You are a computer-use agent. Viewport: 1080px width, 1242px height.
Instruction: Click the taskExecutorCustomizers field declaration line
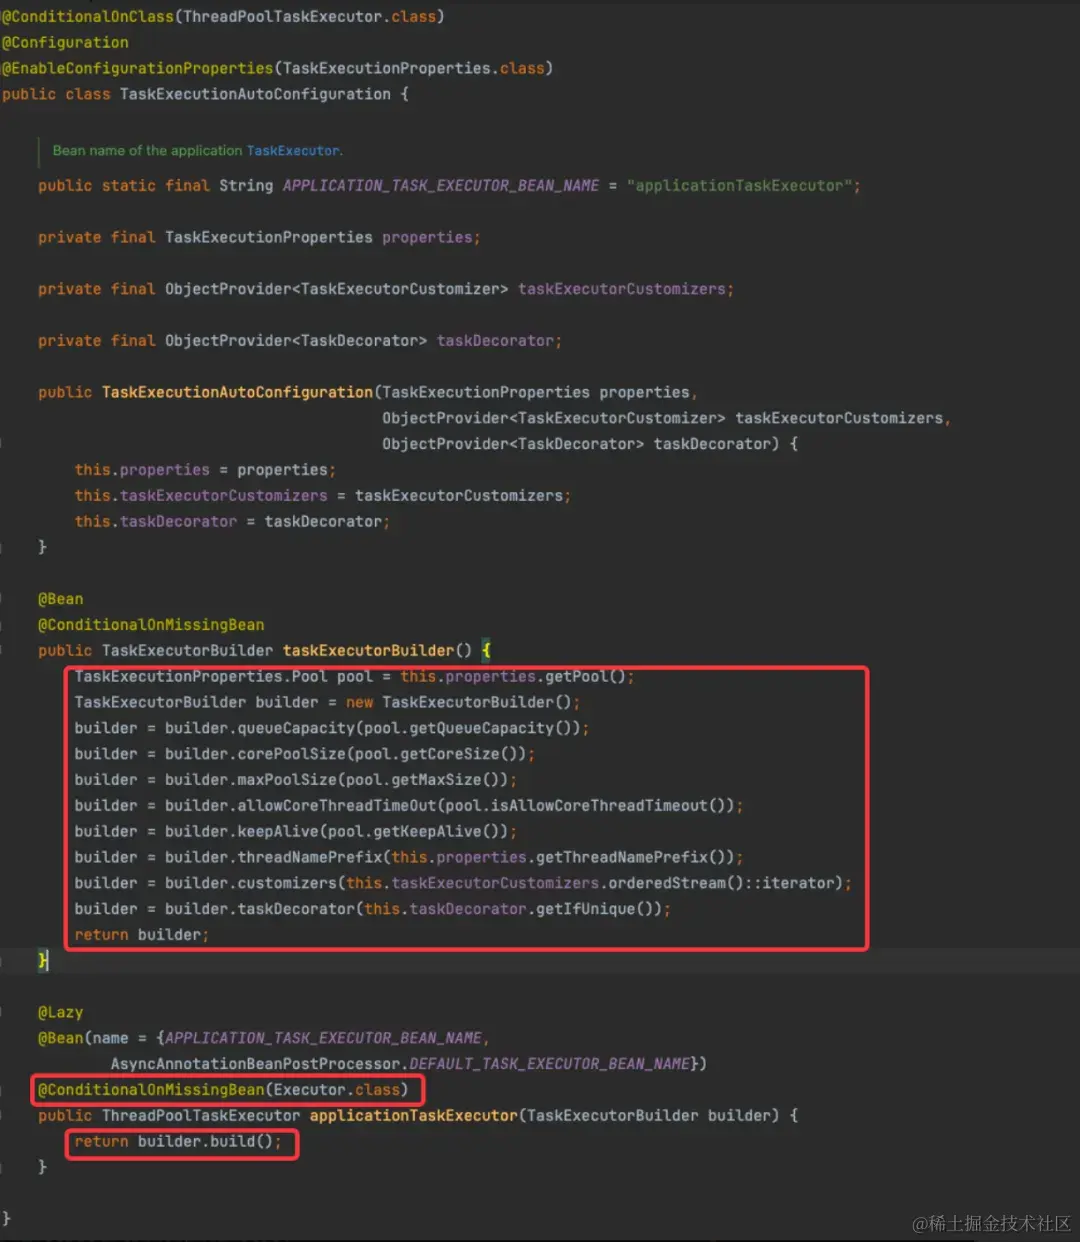(x=386, y=289)
